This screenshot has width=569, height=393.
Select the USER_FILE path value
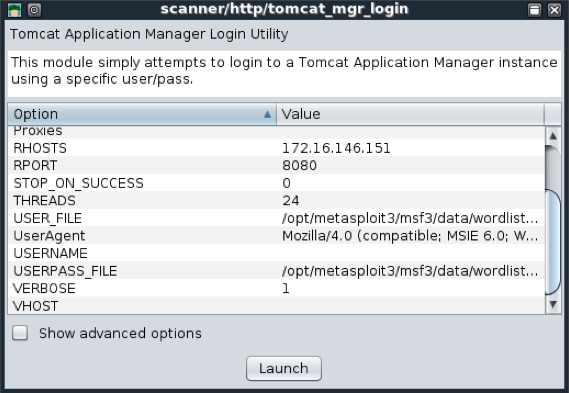410,218
